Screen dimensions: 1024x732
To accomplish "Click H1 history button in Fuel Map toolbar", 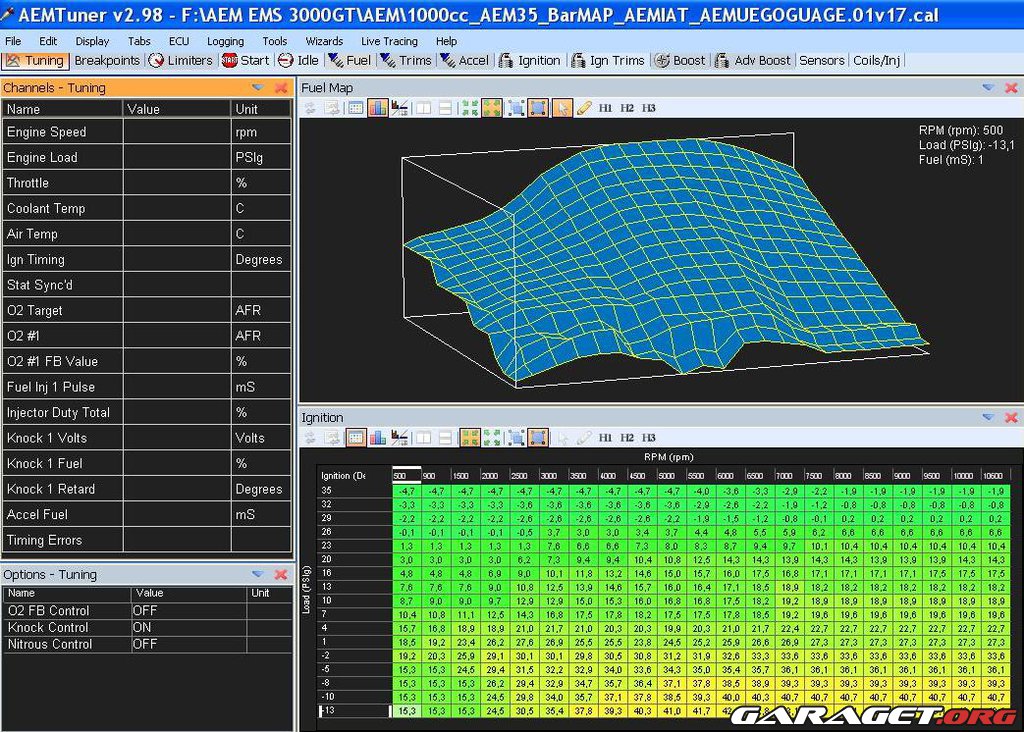I will coord(605,108).
